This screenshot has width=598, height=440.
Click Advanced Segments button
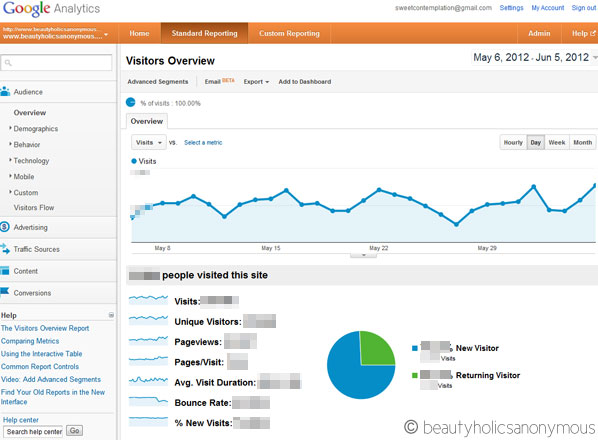(x=158, y=82)
